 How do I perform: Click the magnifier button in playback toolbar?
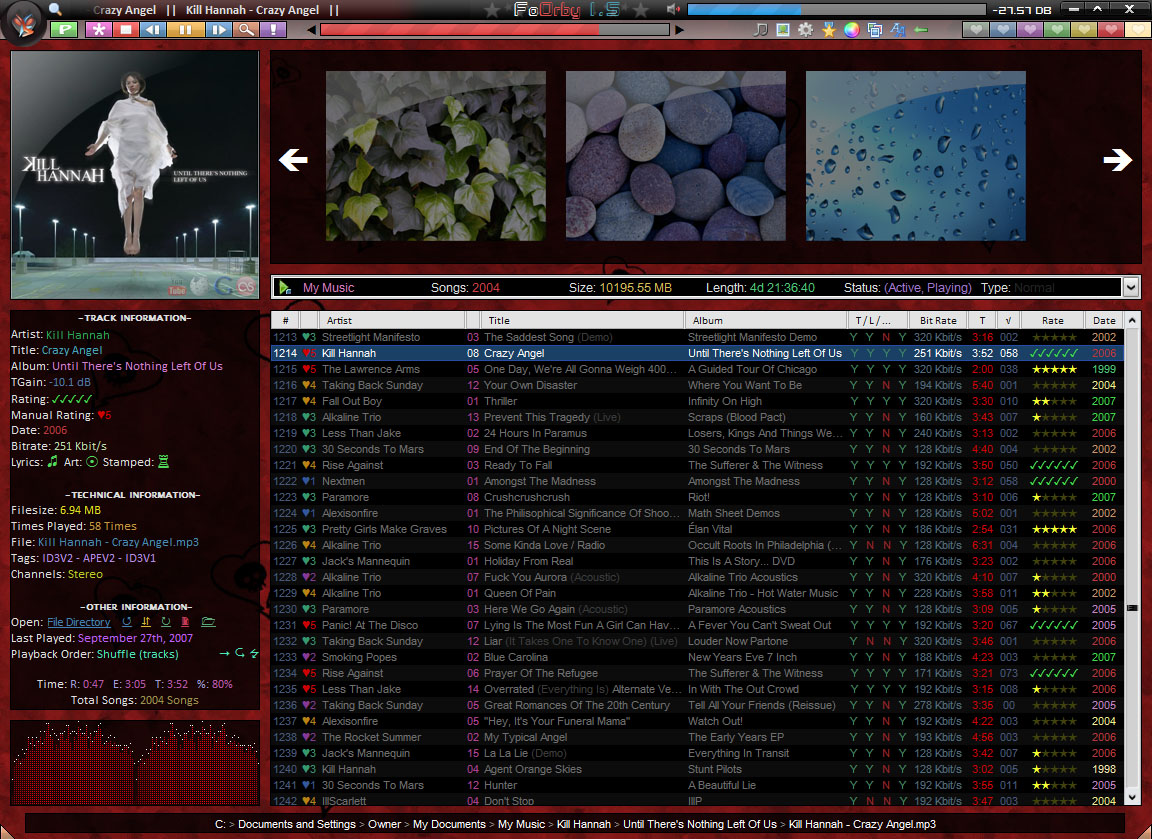(x=245, y=30)
